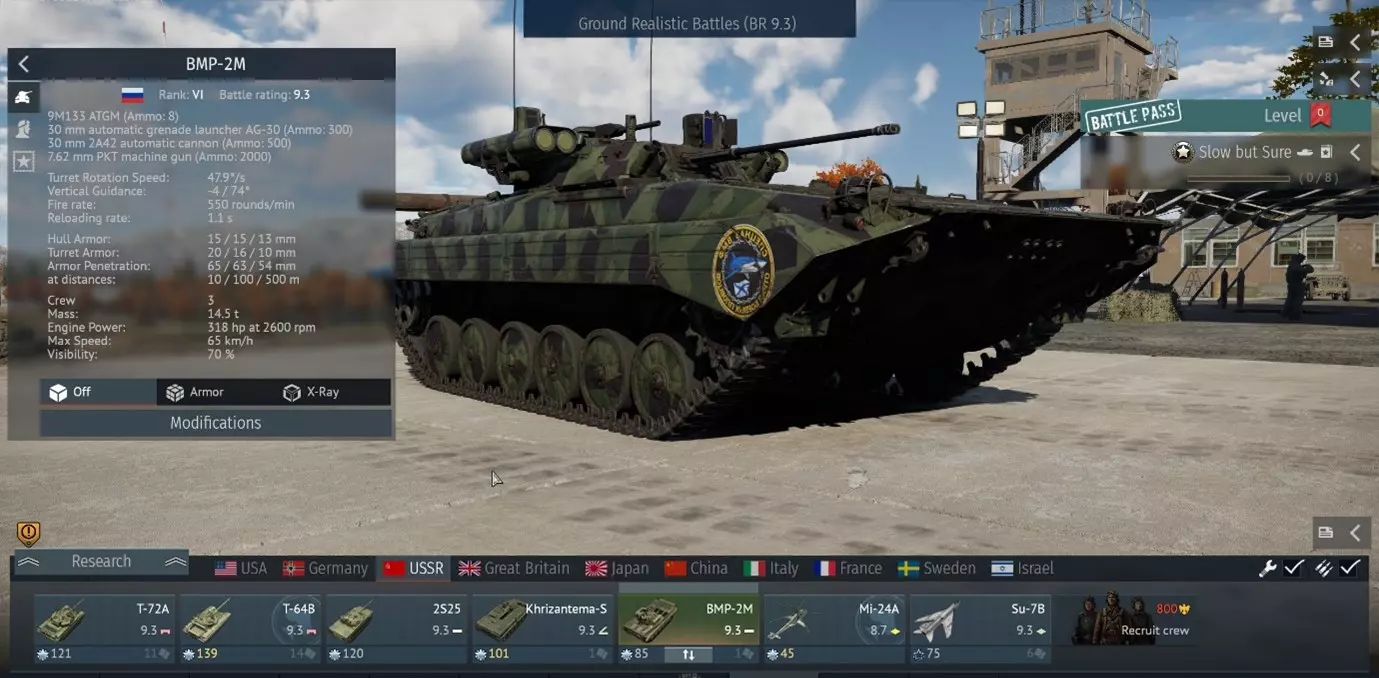Viewport: 1379px width, 678px height.
Task: Open the star decorations icon tab
Action: [x=23, y=161]
